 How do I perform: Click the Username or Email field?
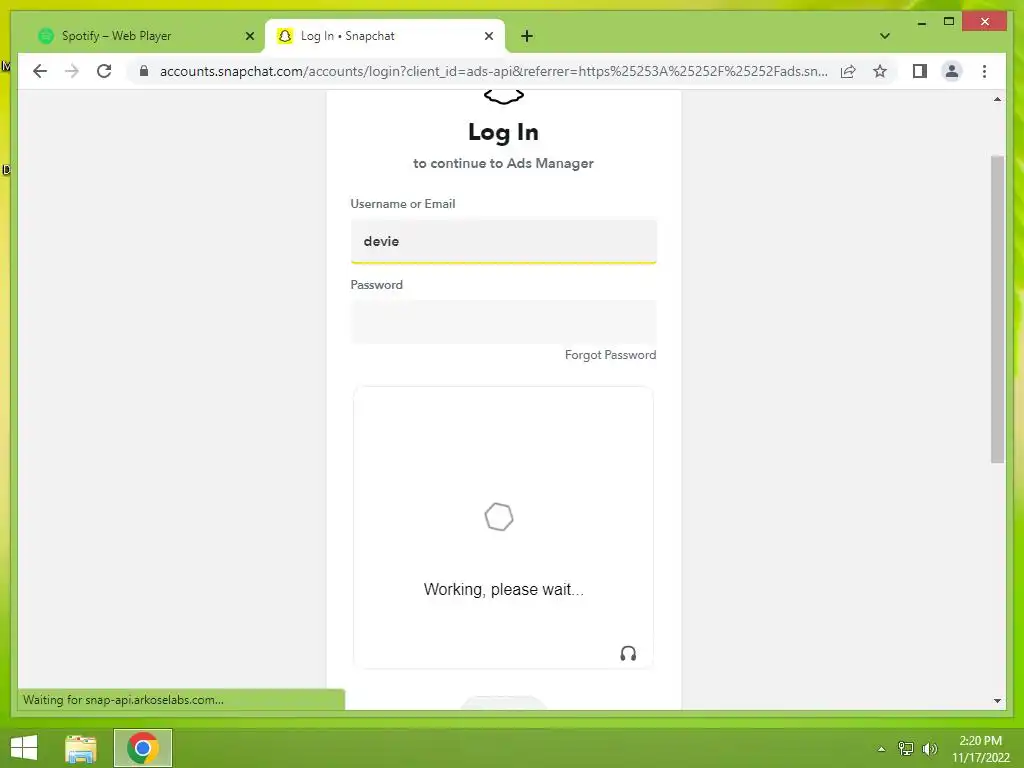pyautogui.click(x=504, y=241)
